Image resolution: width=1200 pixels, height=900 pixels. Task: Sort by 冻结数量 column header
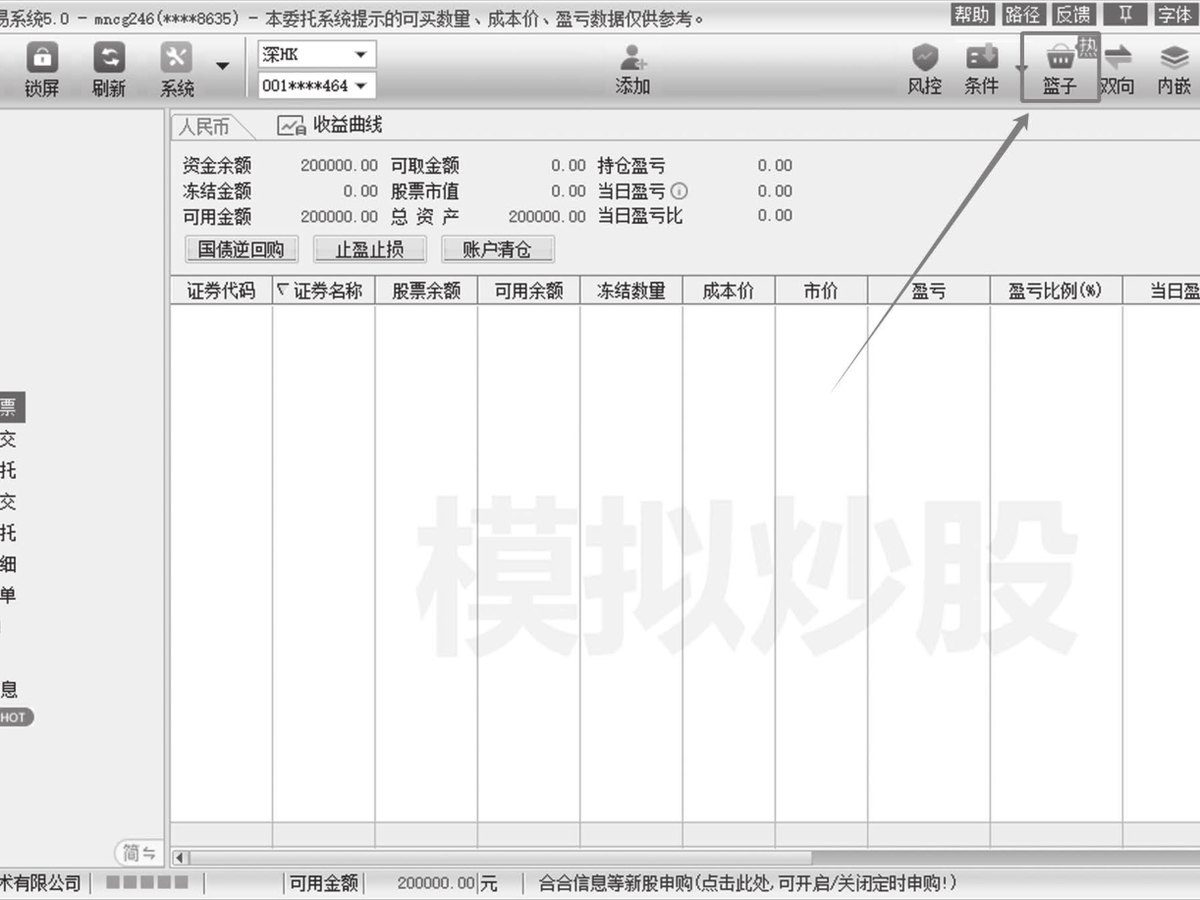631,291
